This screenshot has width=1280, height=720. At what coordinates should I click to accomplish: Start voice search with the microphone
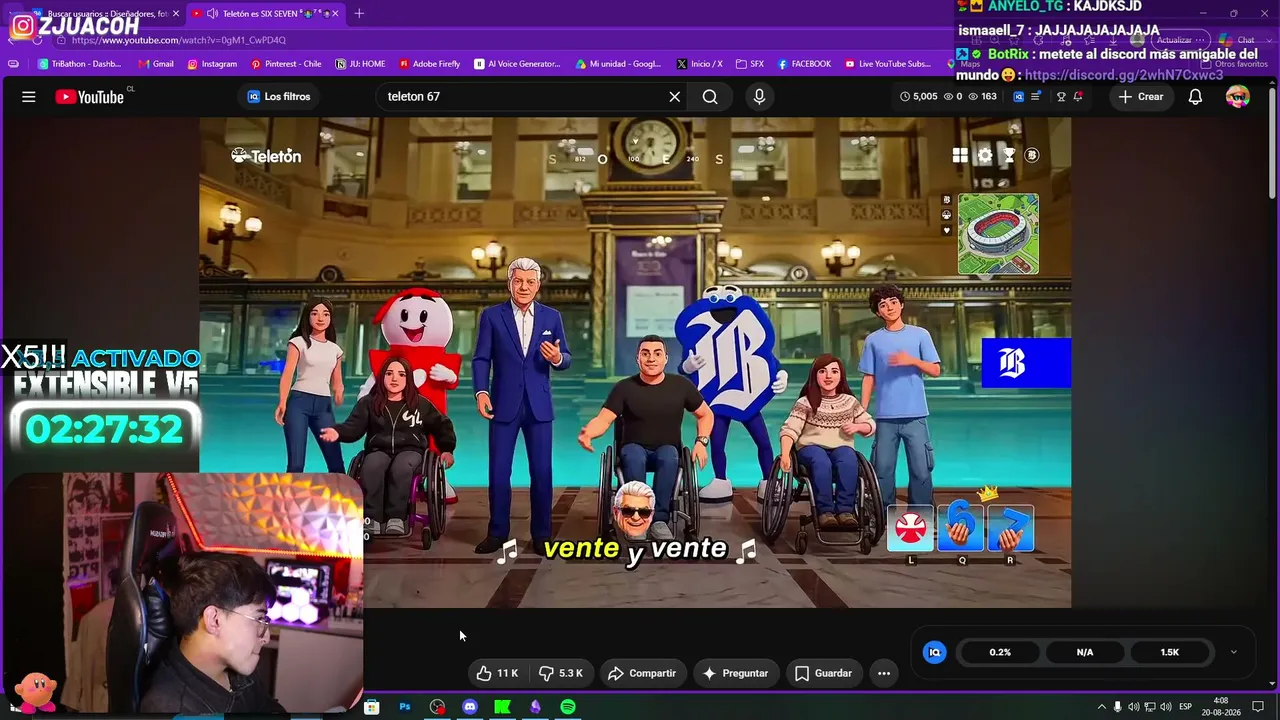[759, 97]
